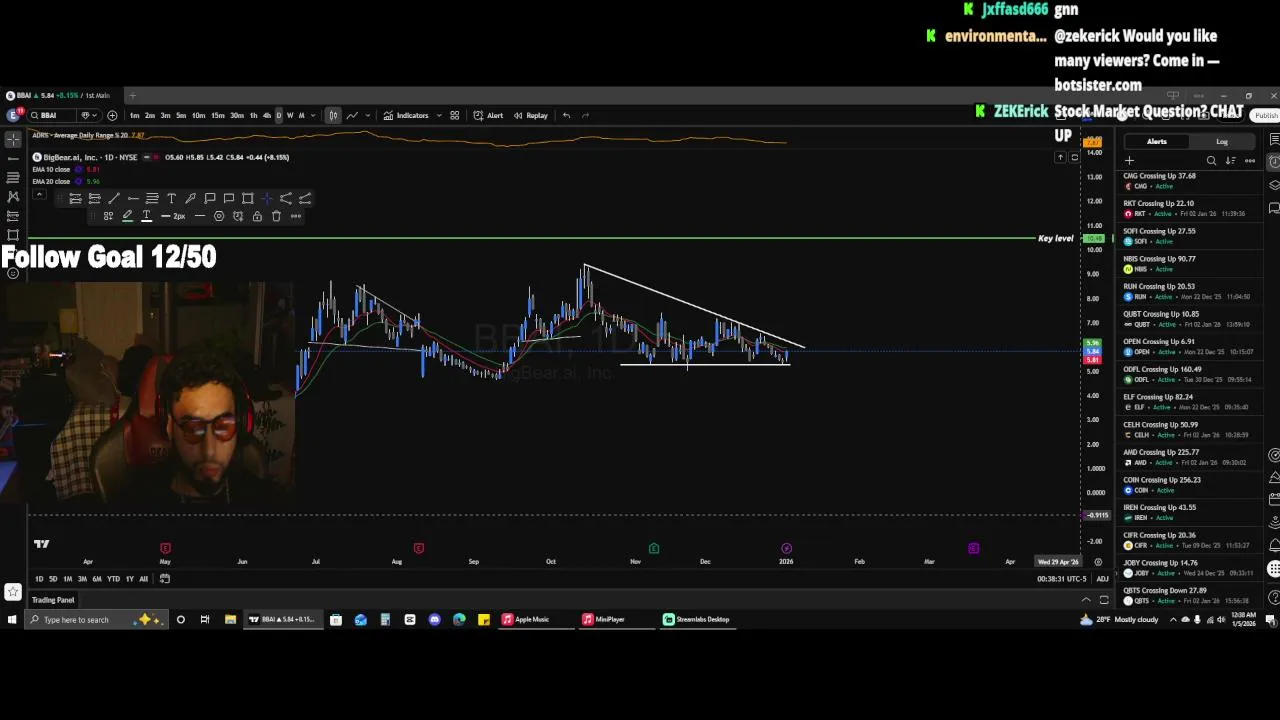Viewport: 1280px width, 720px height.
Task: Open more options on drawing toolbar
Action: 296,216
